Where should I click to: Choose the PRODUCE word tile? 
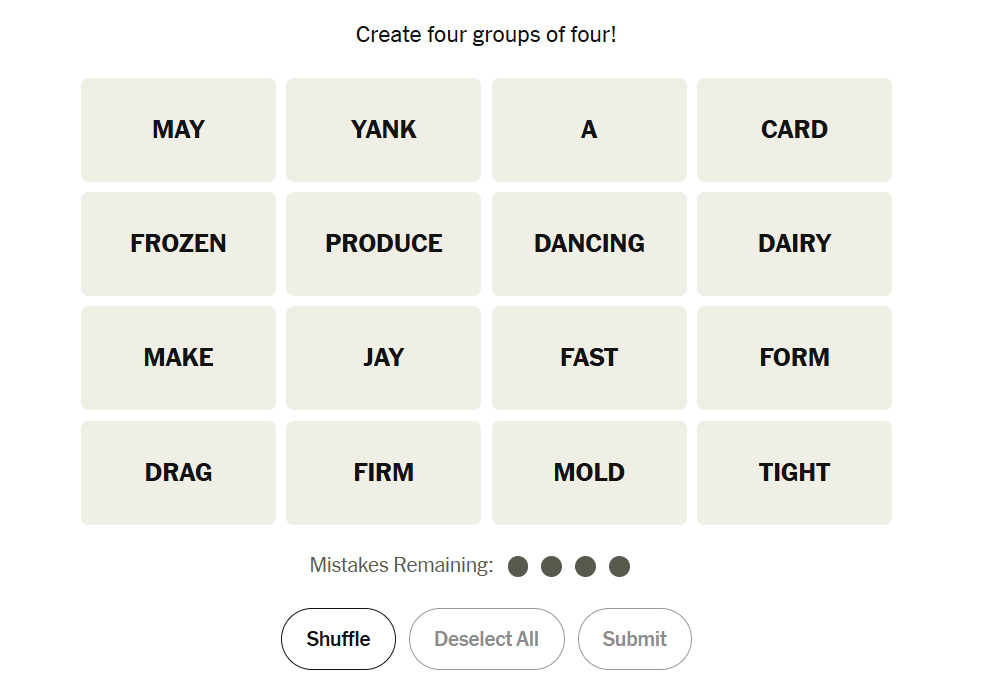[x=383, y=244]
